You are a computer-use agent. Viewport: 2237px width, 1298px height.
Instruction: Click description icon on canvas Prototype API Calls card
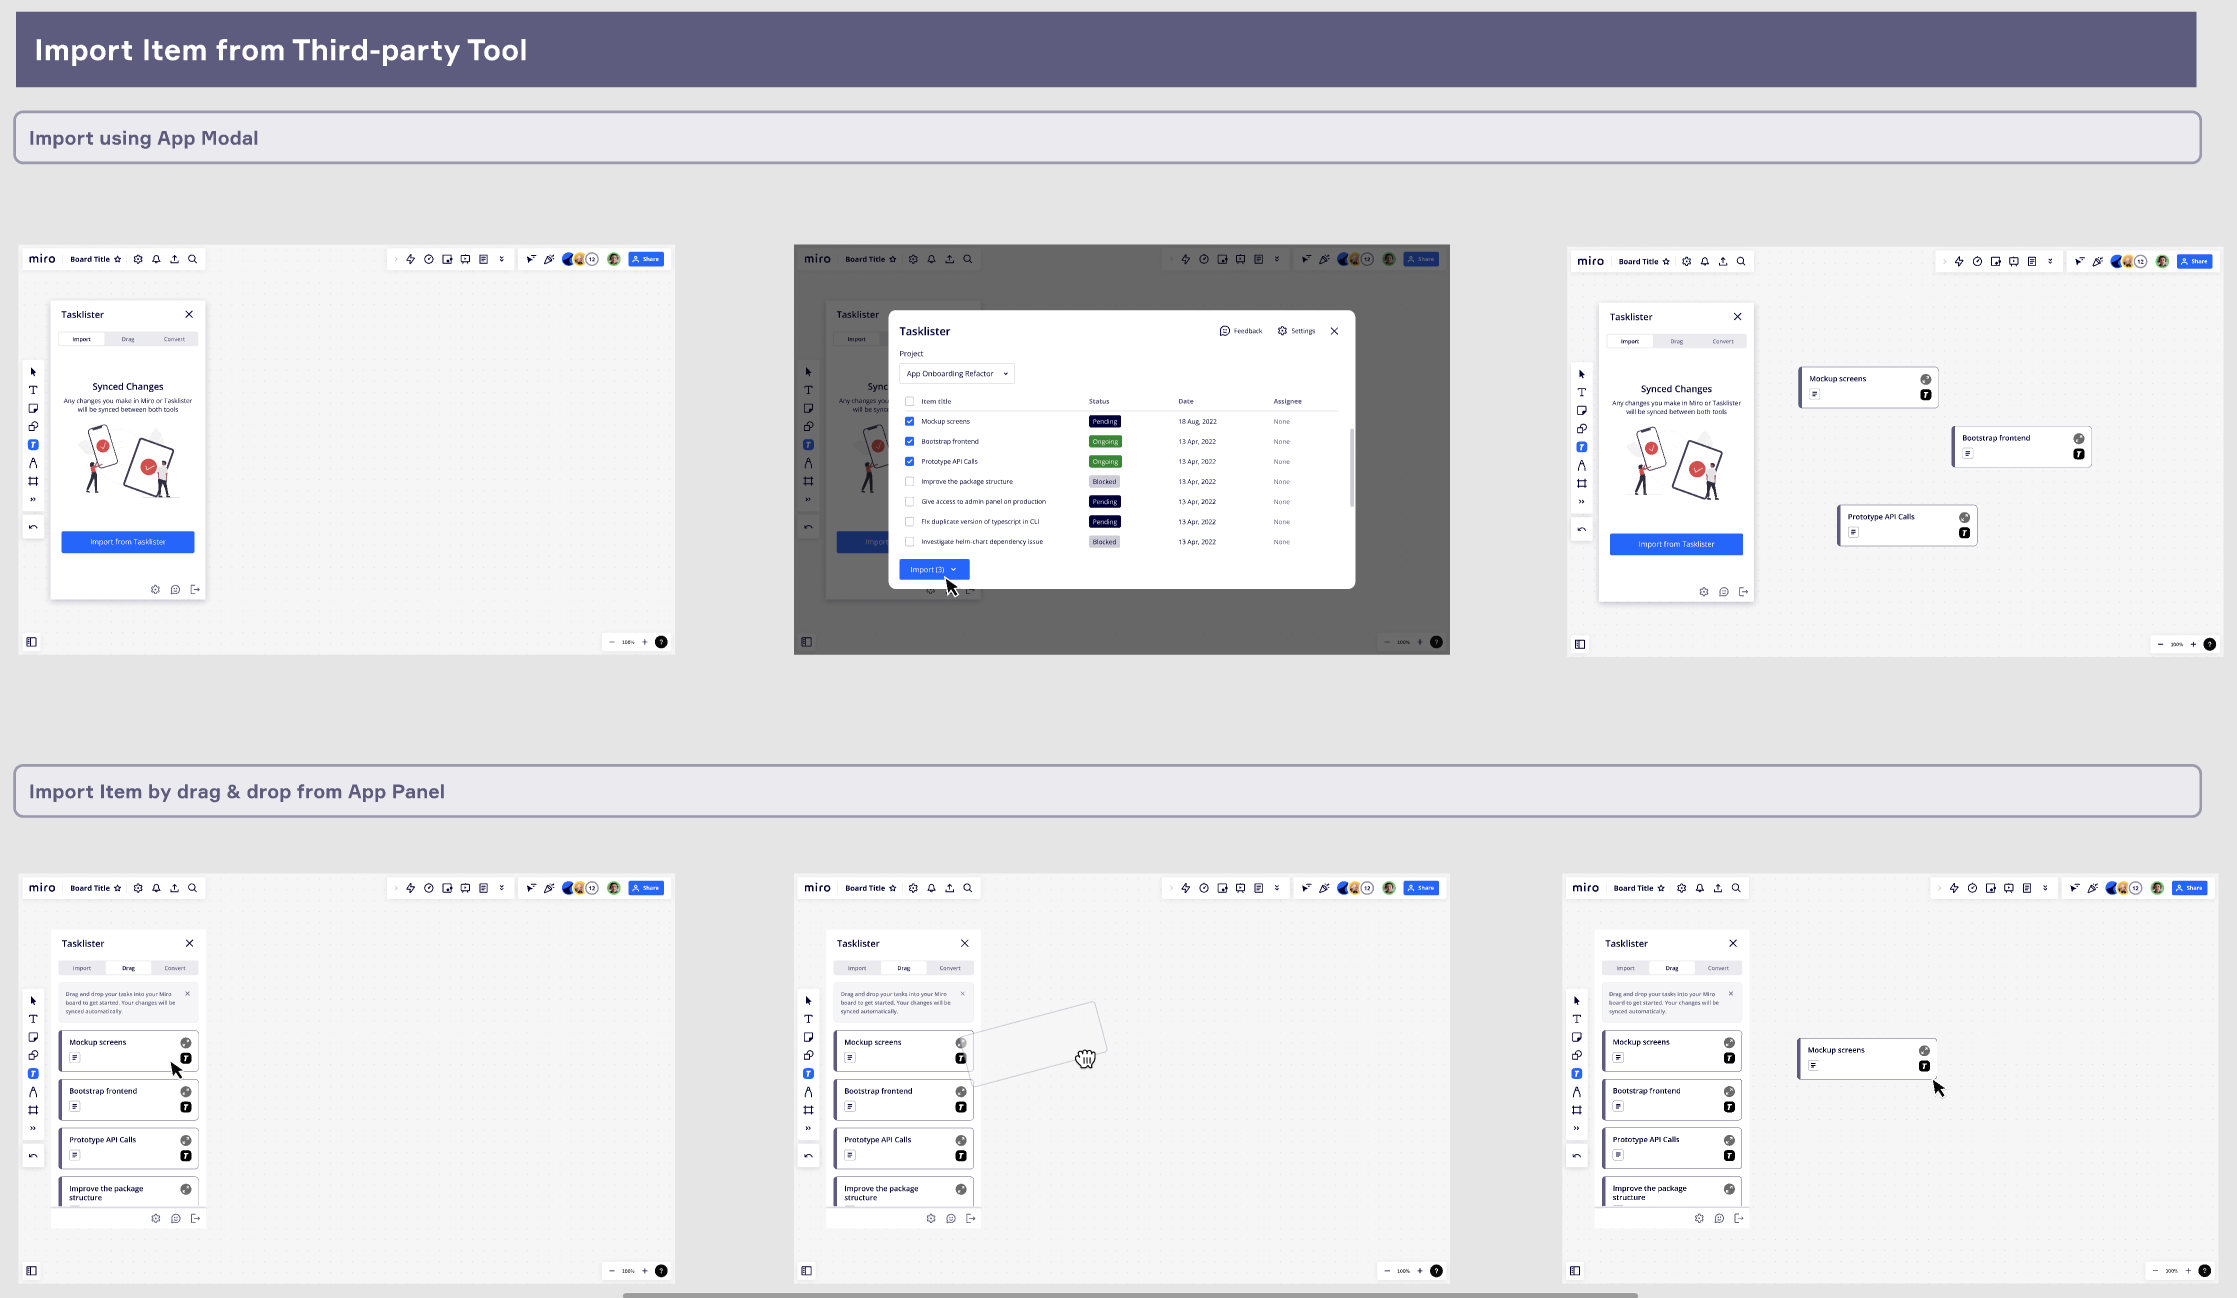pos(1853,532)
